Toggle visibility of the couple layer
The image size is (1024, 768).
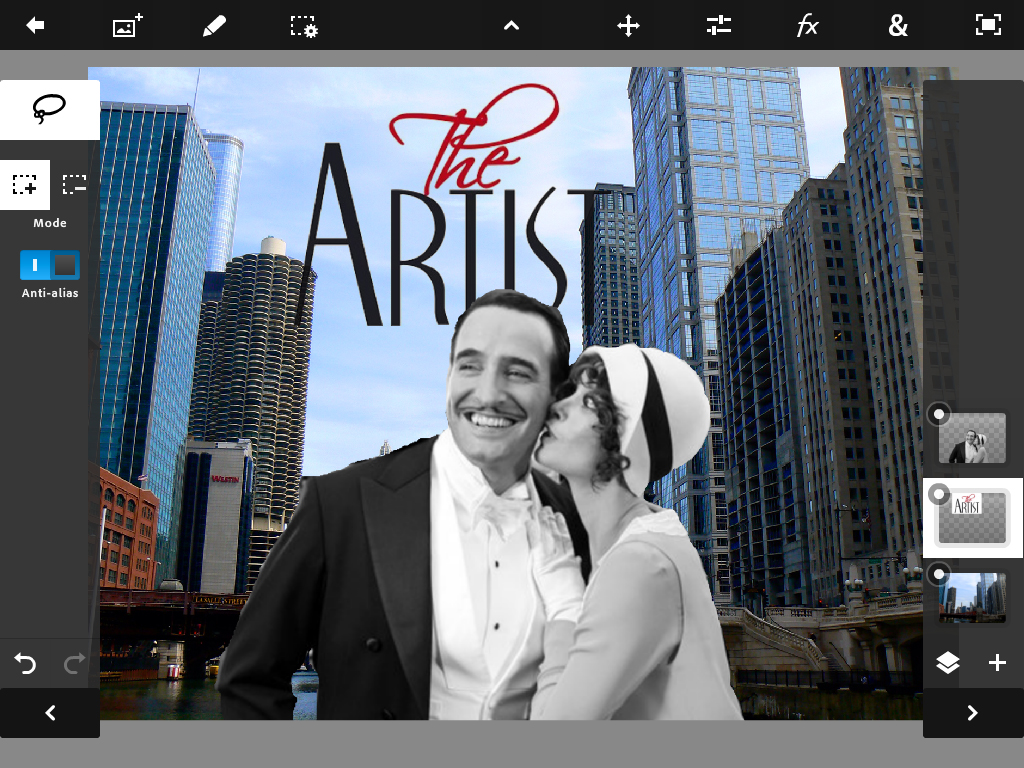tap(938, 414)
